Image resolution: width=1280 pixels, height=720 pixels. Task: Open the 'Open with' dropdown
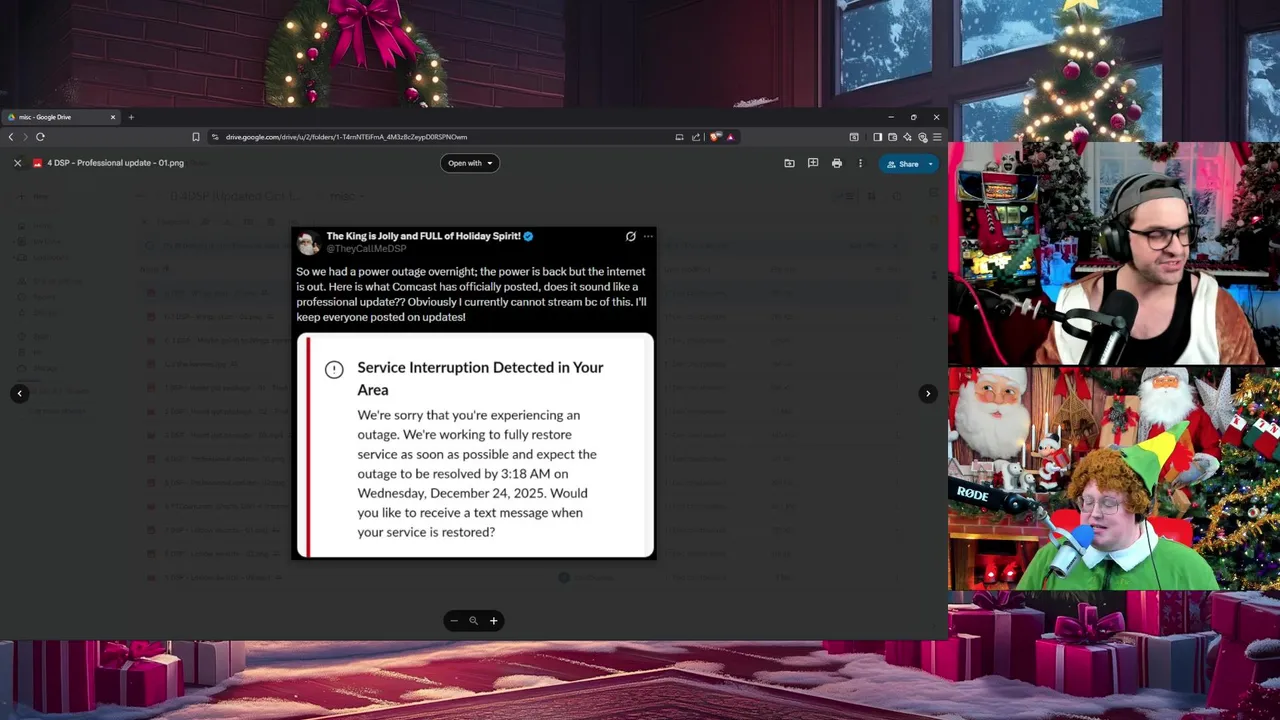click(470, 163)
